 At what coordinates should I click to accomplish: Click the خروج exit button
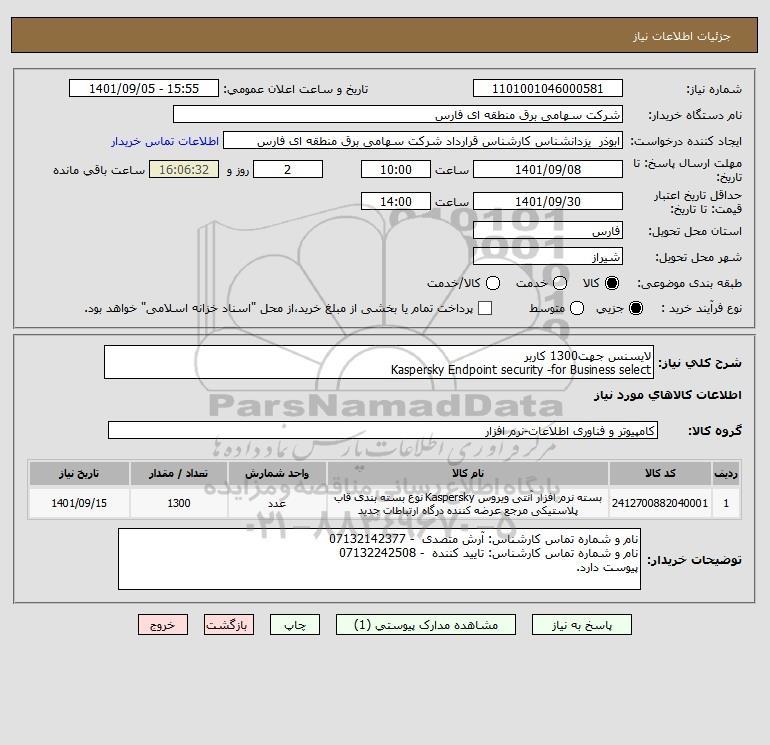tap(163, 625)
